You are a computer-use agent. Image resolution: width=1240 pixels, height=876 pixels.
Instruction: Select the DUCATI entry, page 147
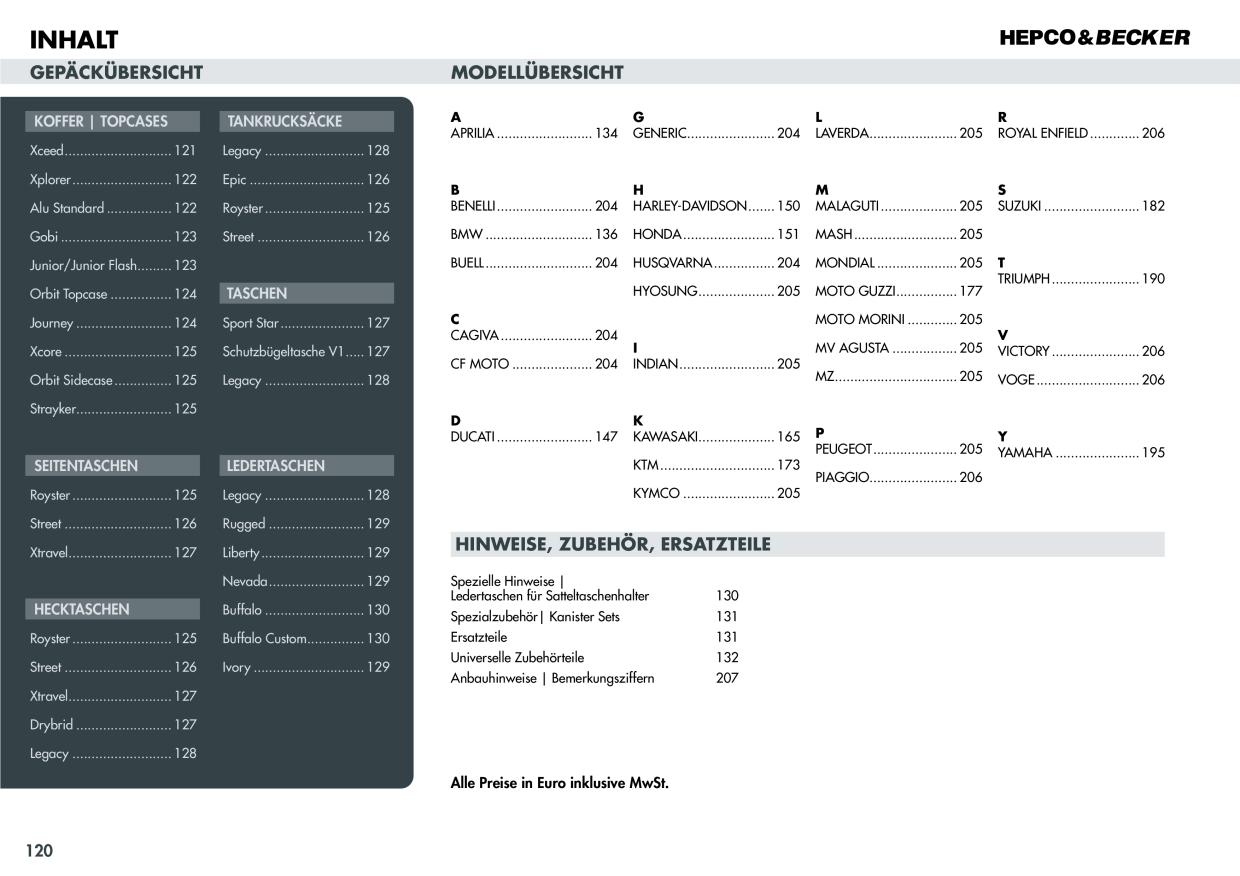[x=534, y=437]
